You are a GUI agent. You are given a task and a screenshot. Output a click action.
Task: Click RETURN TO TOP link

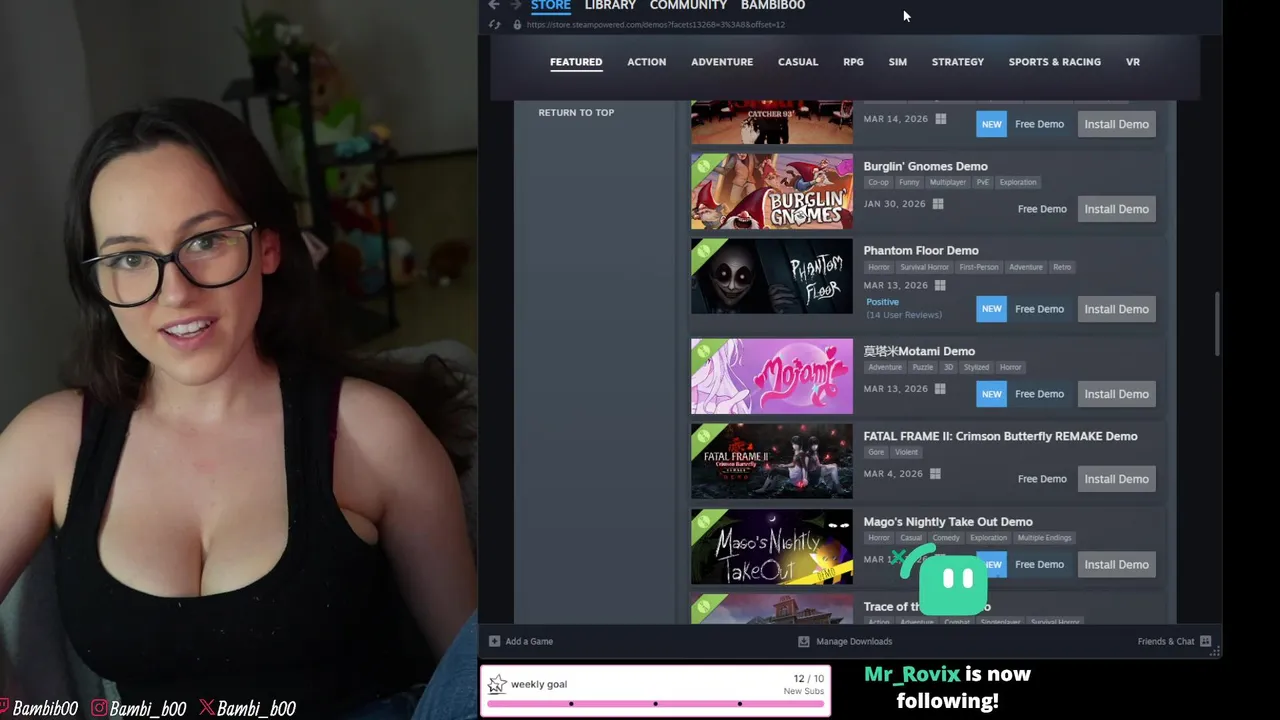(x=576, y=112)
